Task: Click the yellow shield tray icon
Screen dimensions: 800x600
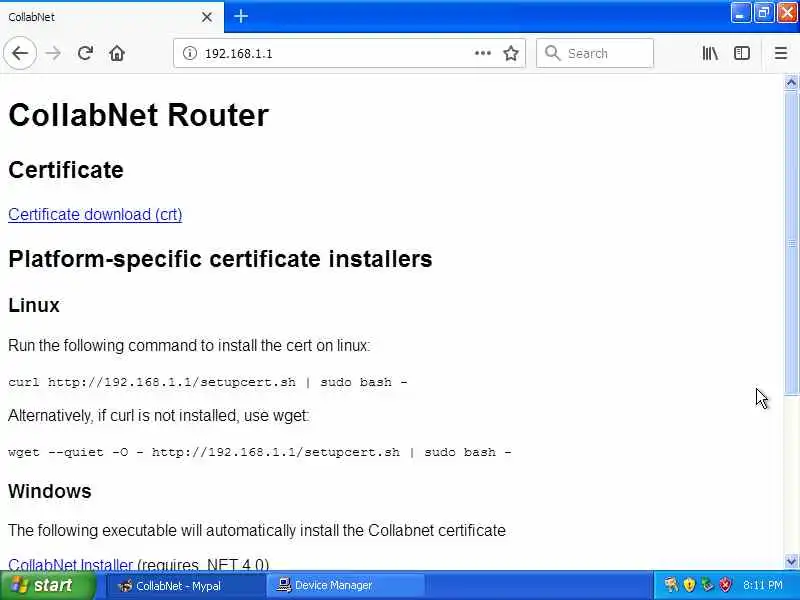Action: 689,585
